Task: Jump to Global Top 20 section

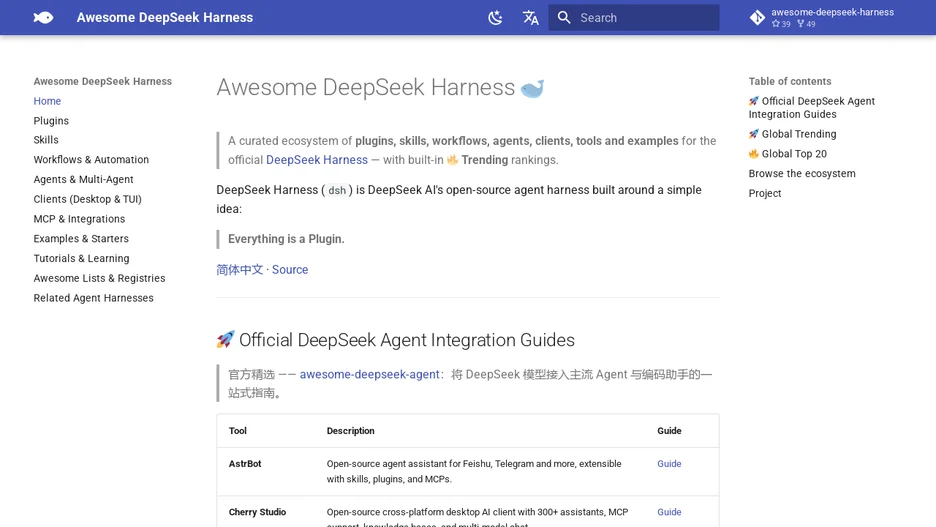Action: click(x=787, y=153)
